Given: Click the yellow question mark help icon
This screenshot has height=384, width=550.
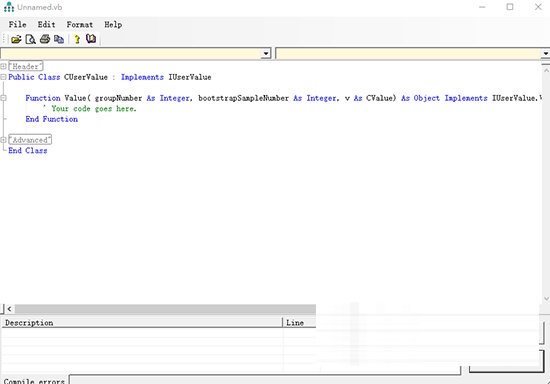Looking at the screenshot, I should click(x=77, y=39).
